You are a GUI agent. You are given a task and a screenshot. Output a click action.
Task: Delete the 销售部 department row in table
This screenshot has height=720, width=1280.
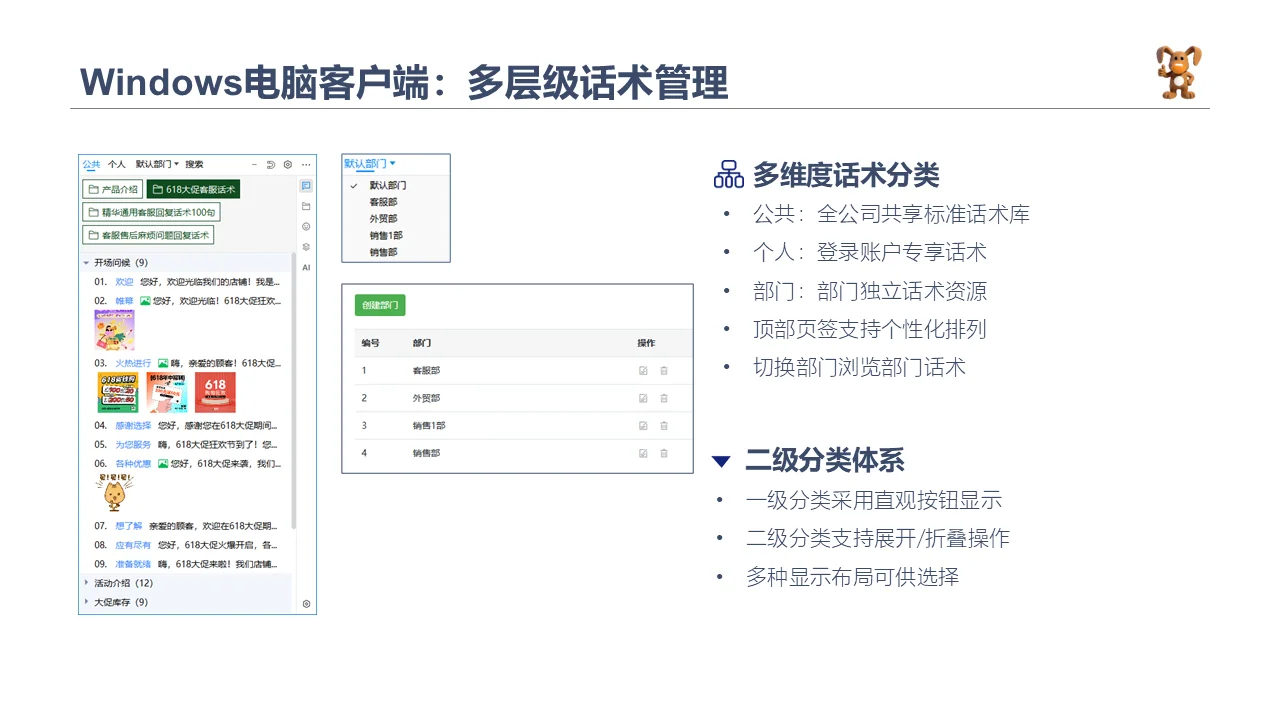pos(664,453)
